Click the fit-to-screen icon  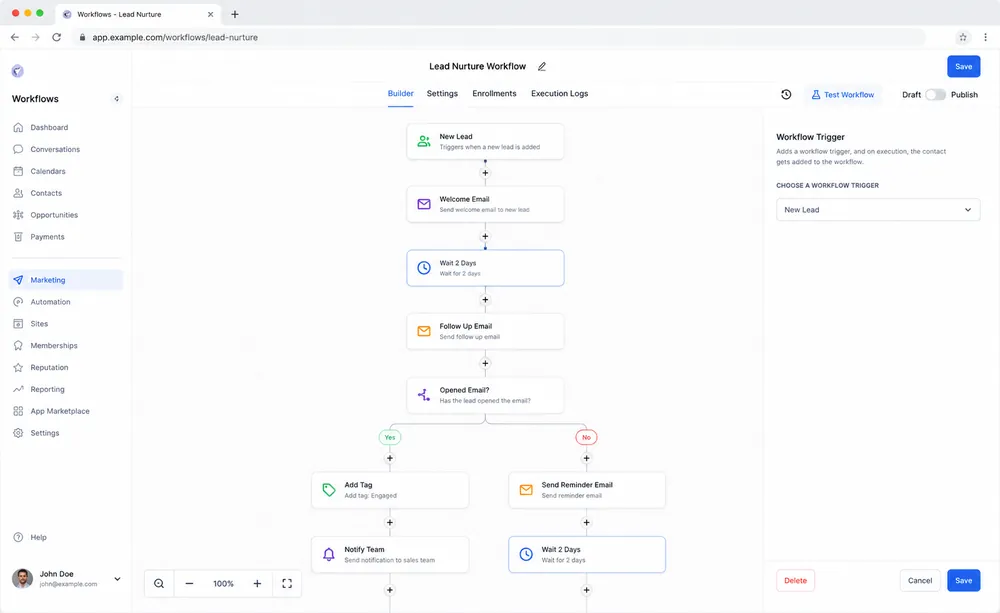[x=287, y=584]
